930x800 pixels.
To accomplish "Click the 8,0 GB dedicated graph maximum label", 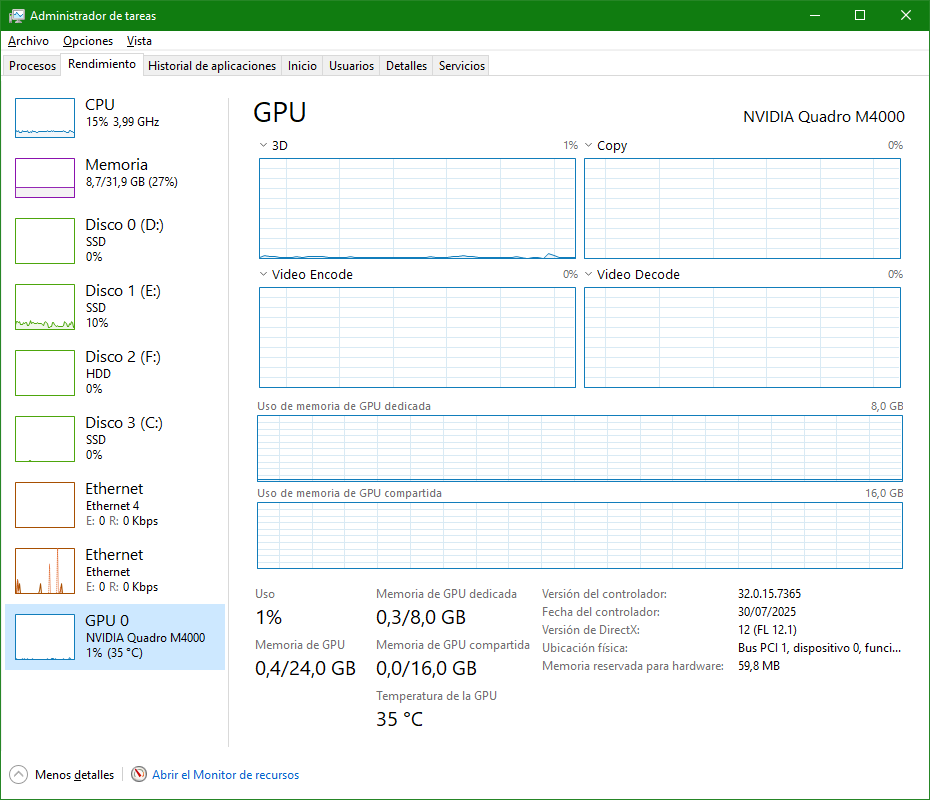I will coord(887,406).
